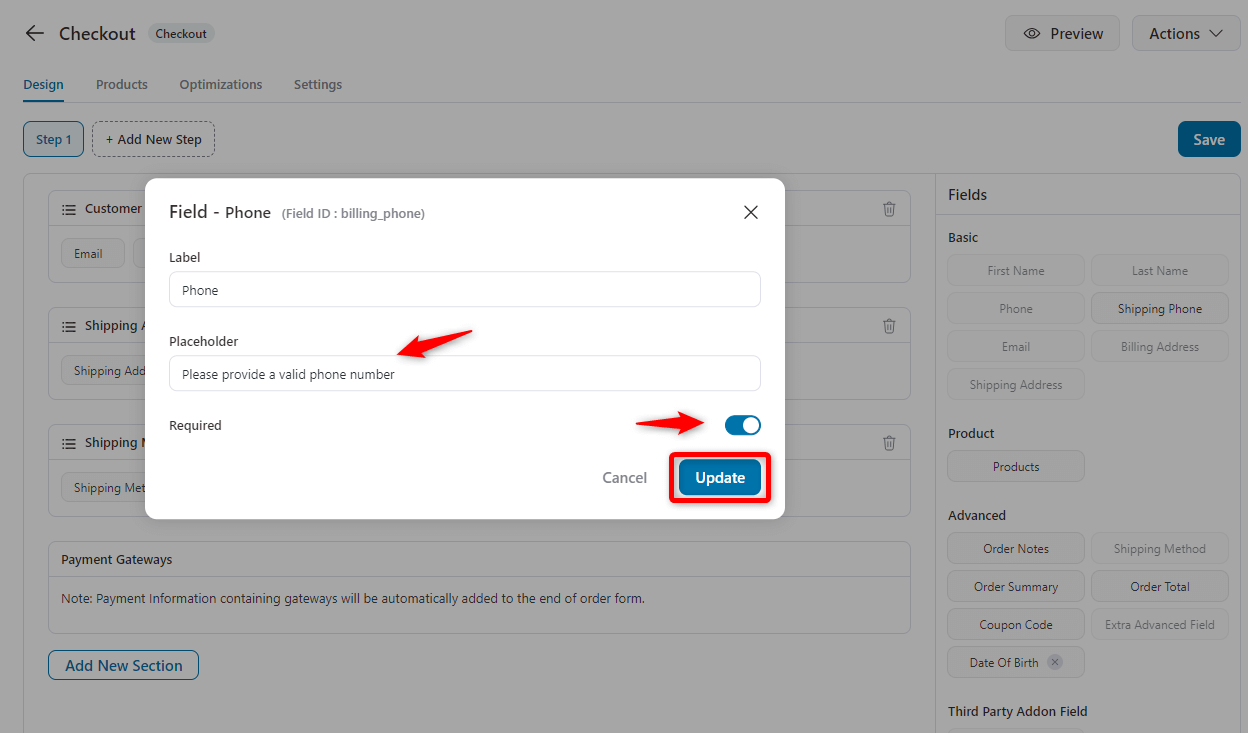Open the Optimizations tab

(221, 85)
